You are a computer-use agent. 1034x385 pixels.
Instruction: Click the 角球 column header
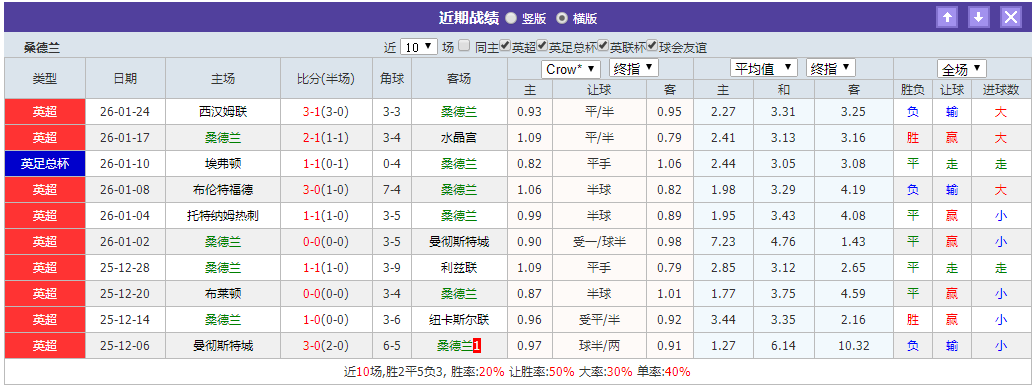pos(392,78)
